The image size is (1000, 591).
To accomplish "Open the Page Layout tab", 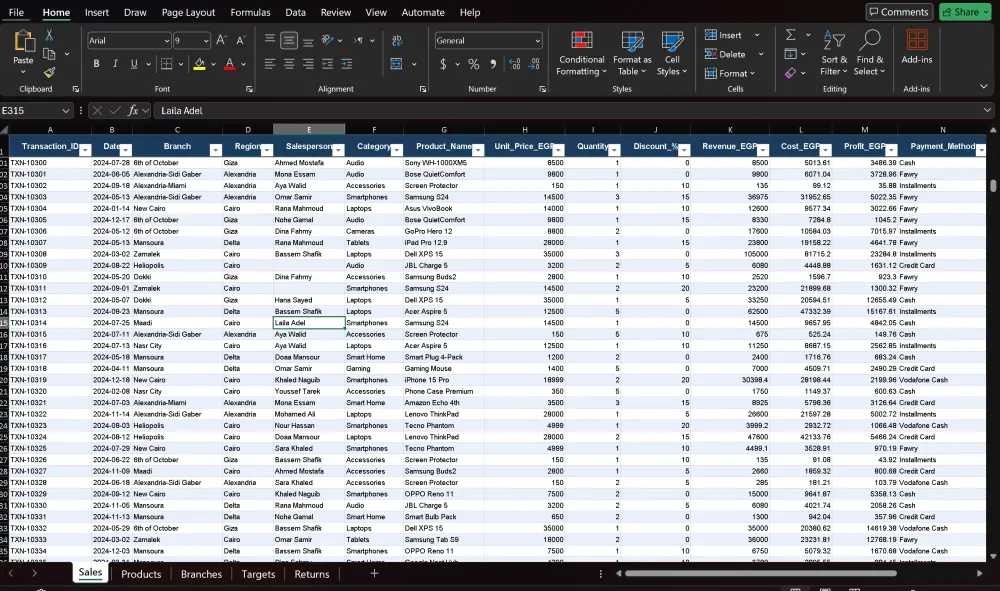I will (x=188, y=12).
